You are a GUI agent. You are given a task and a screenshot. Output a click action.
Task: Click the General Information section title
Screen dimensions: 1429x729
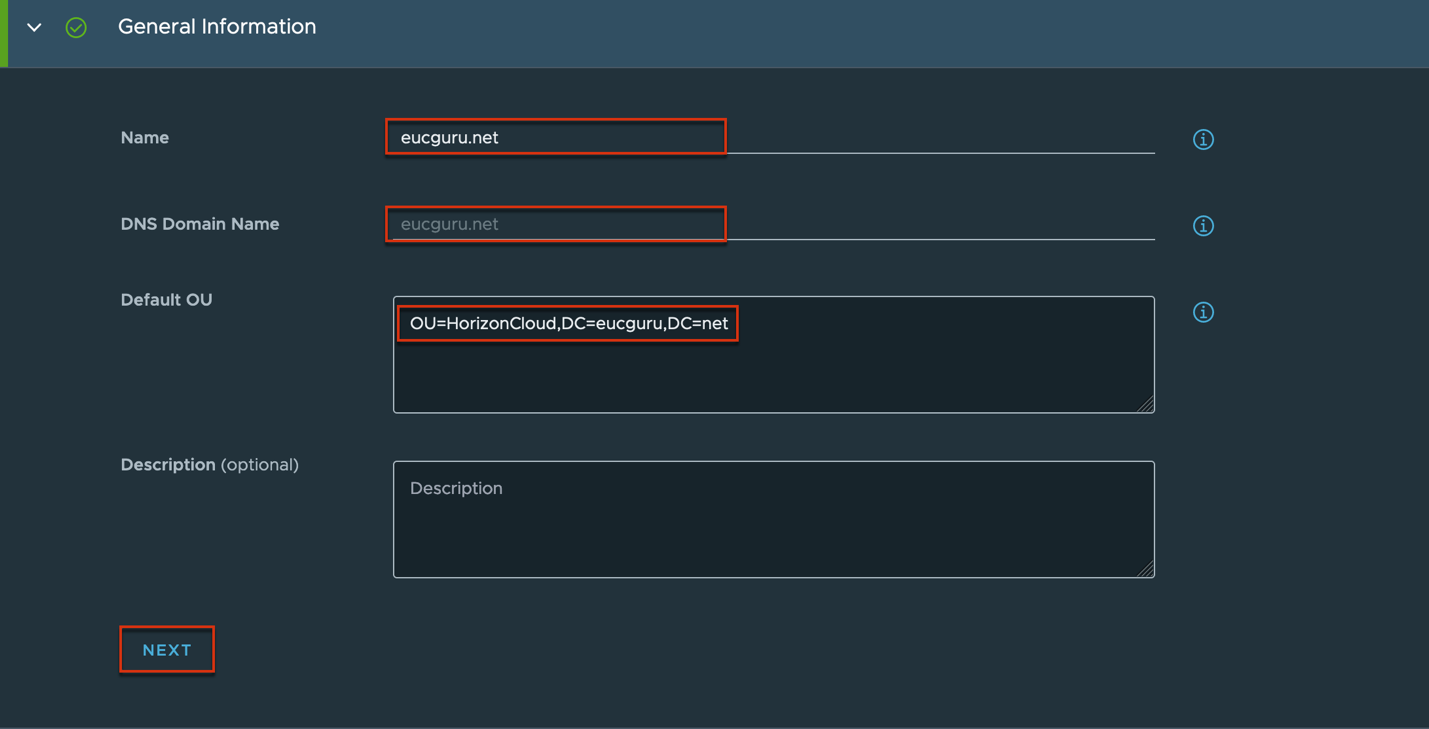click(217, 27)
